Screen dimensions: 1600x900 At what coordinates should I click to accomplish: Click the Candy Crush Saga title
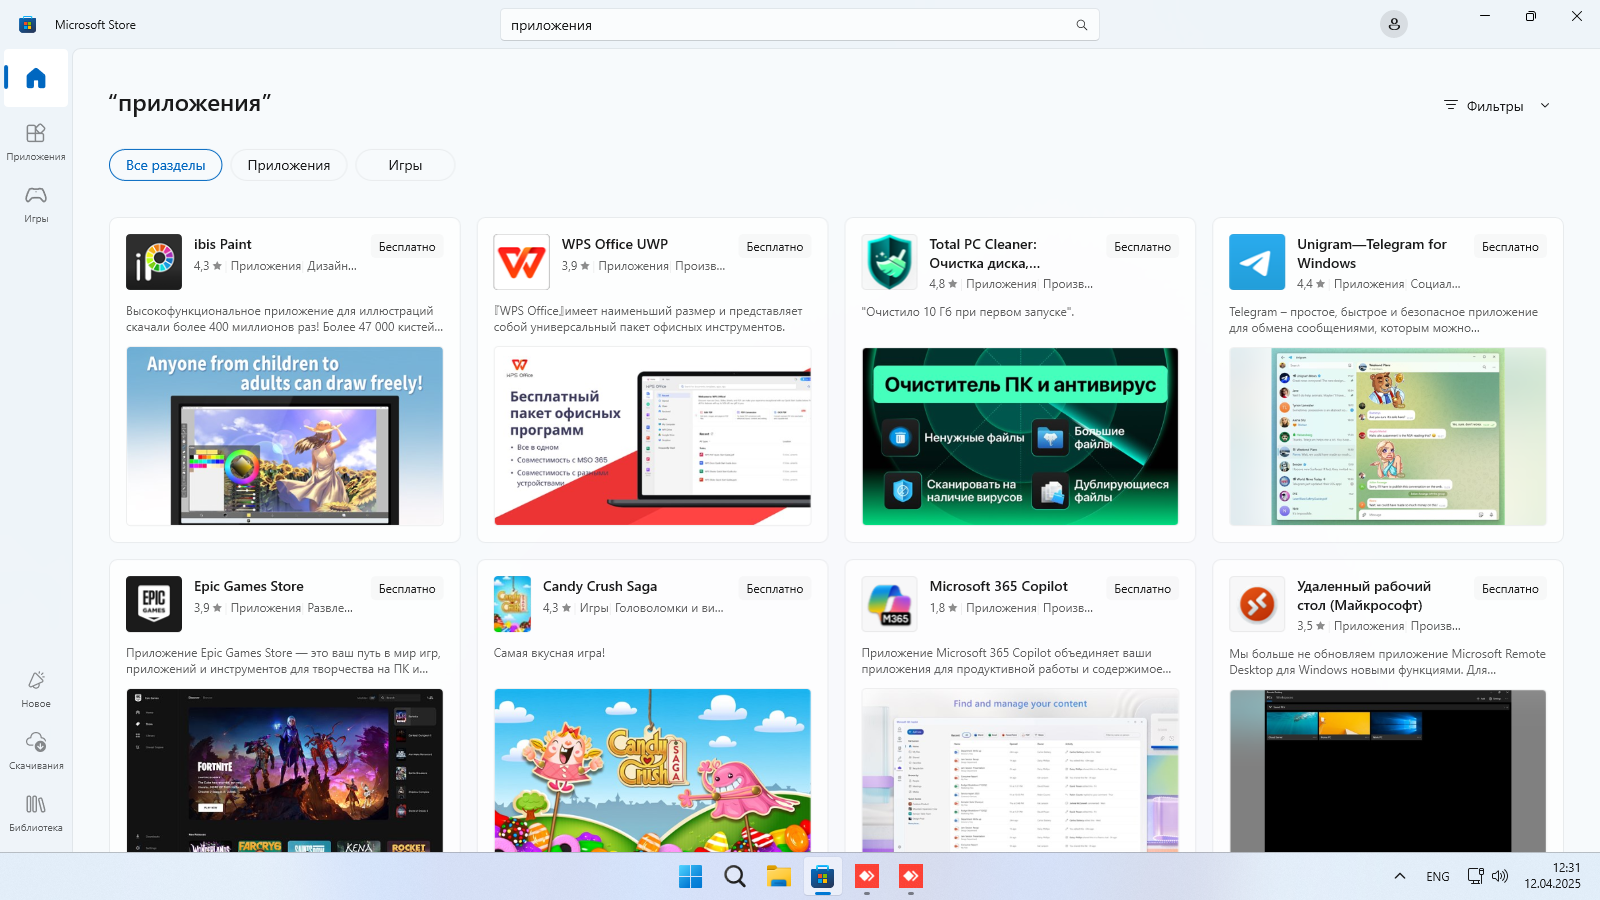click(x=600, y=586)
